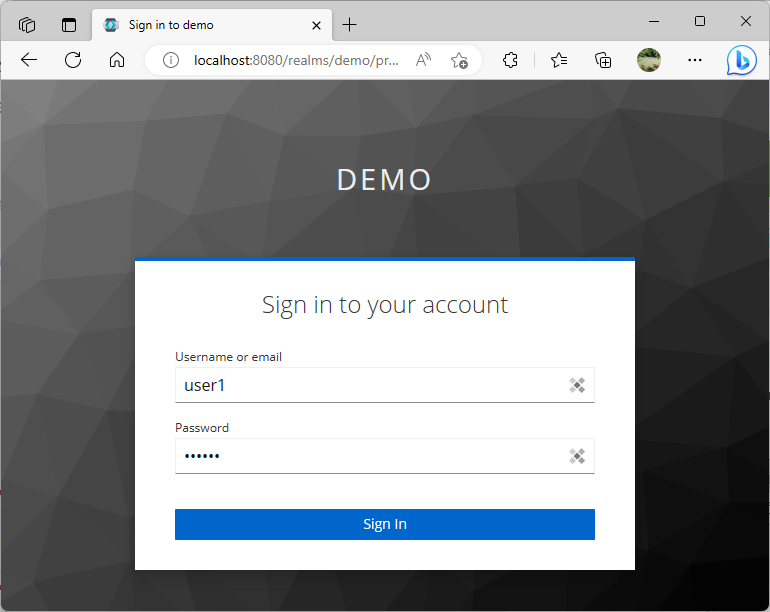Image resolution: width=770 pixels, height=612 pixels.
Task: Click the Username or email field
Action: (385, 385)
